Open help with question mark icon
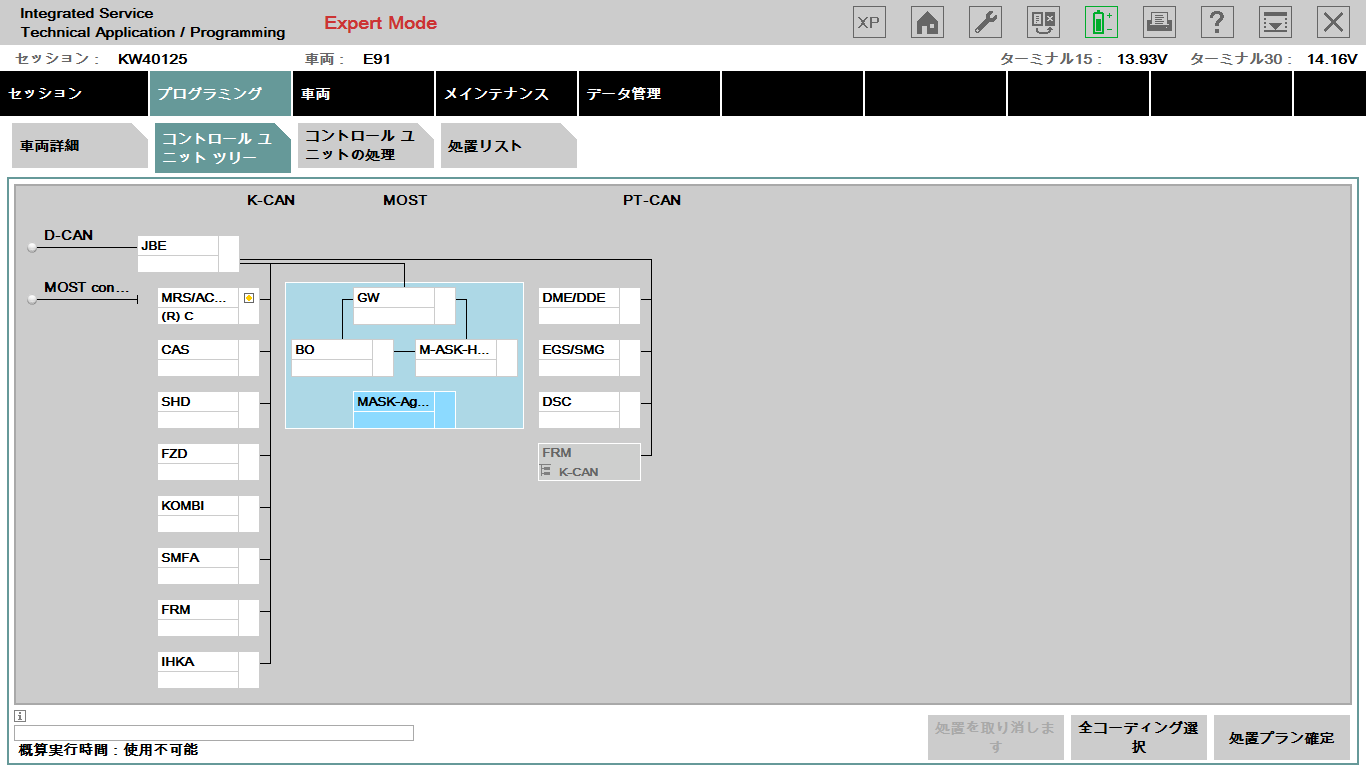Screen dimensions: 1366x768 tap(1217, 22)
